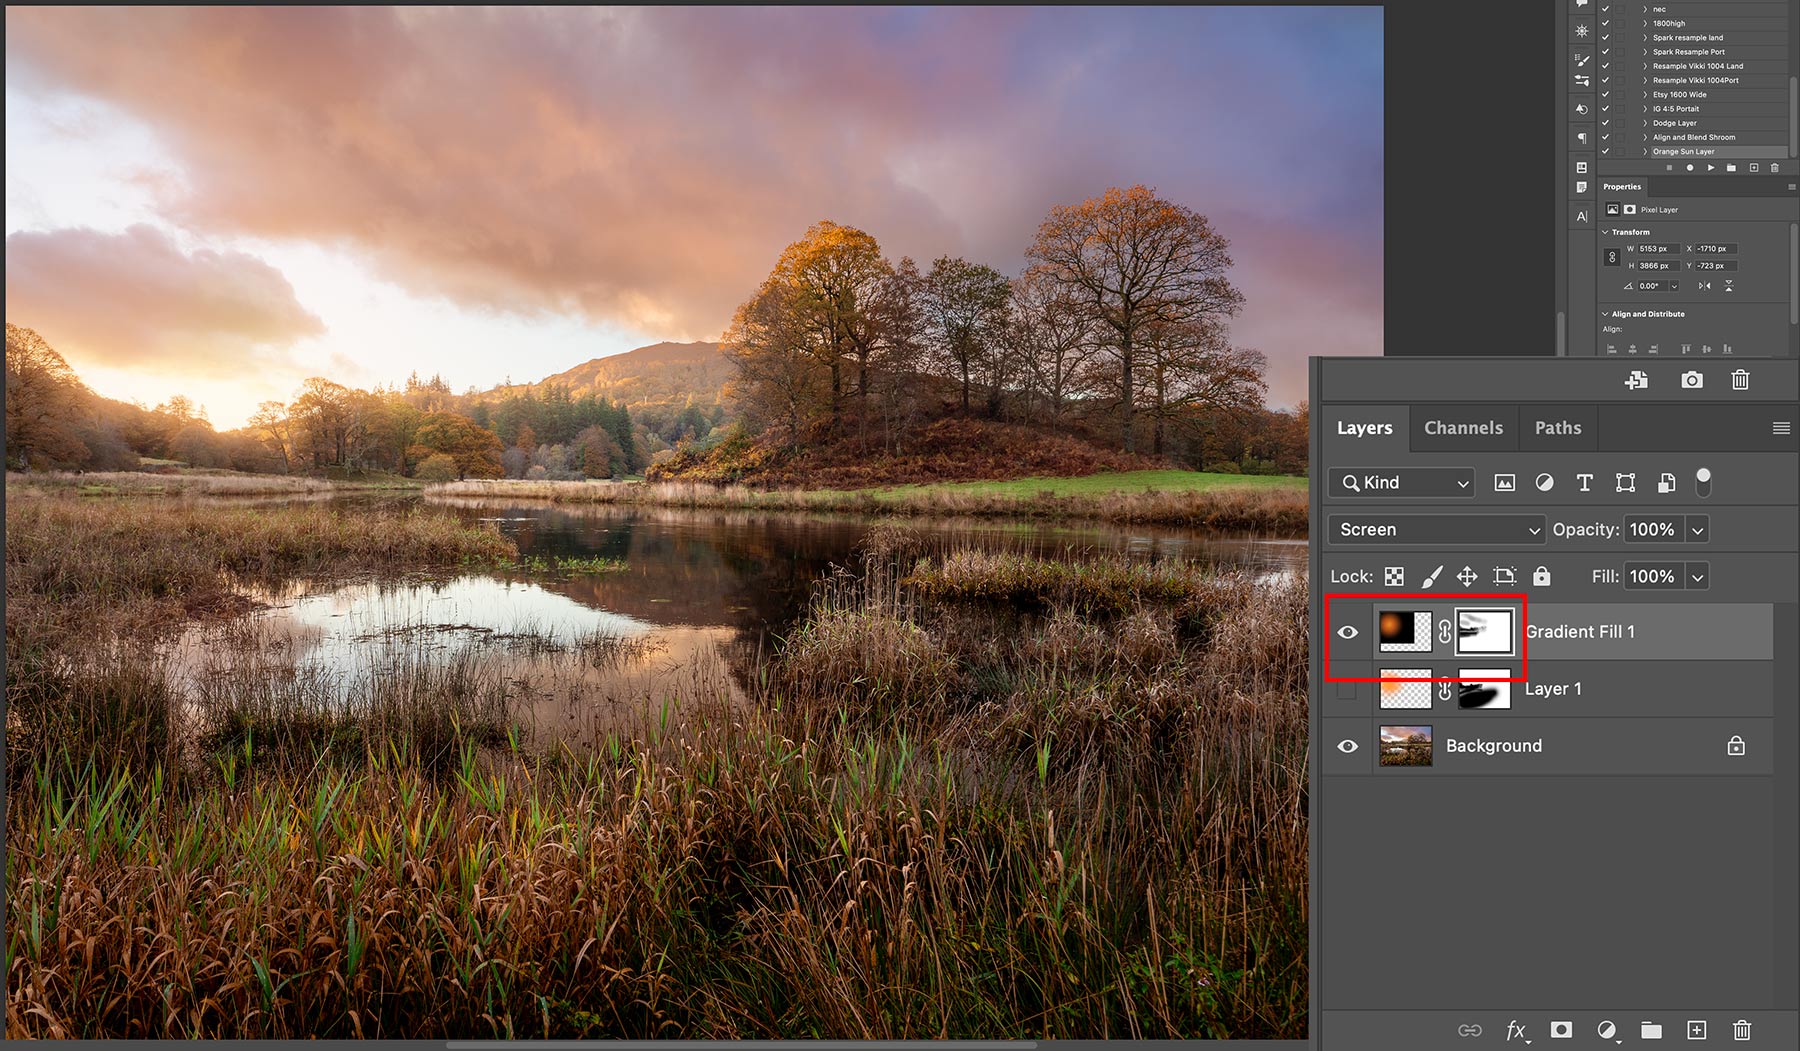
Task: Click the filter for adjustment layers icon
Action: tap(1544, 483)
